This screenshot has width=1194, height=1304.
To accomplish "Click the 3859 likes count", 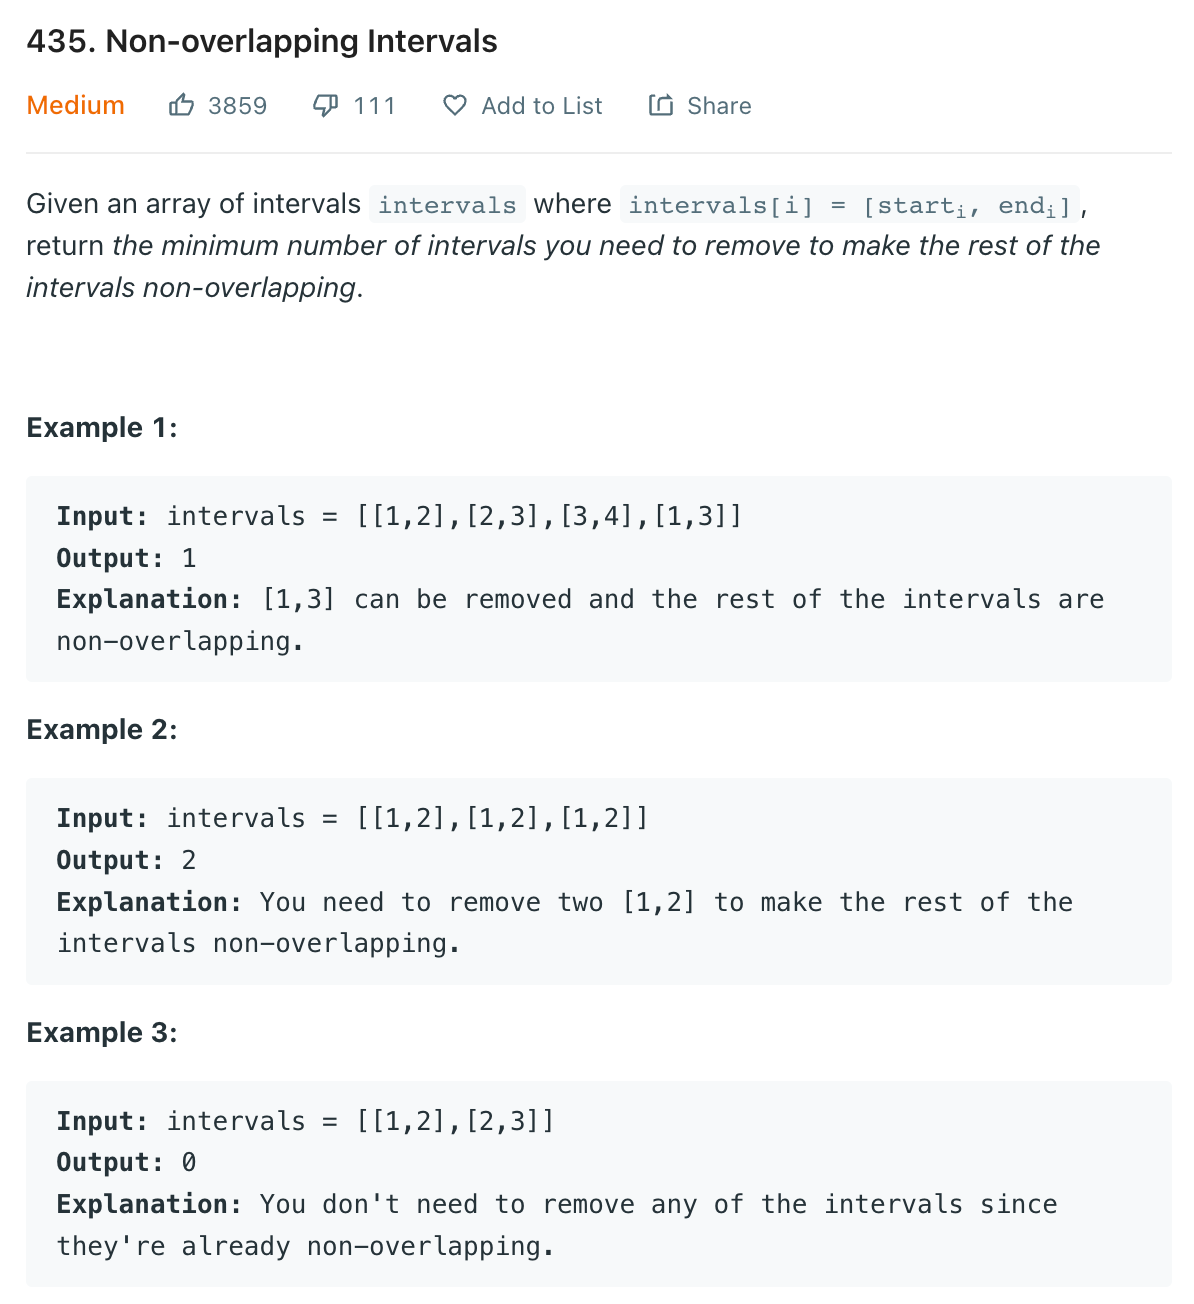I will [x=238, y=106].
